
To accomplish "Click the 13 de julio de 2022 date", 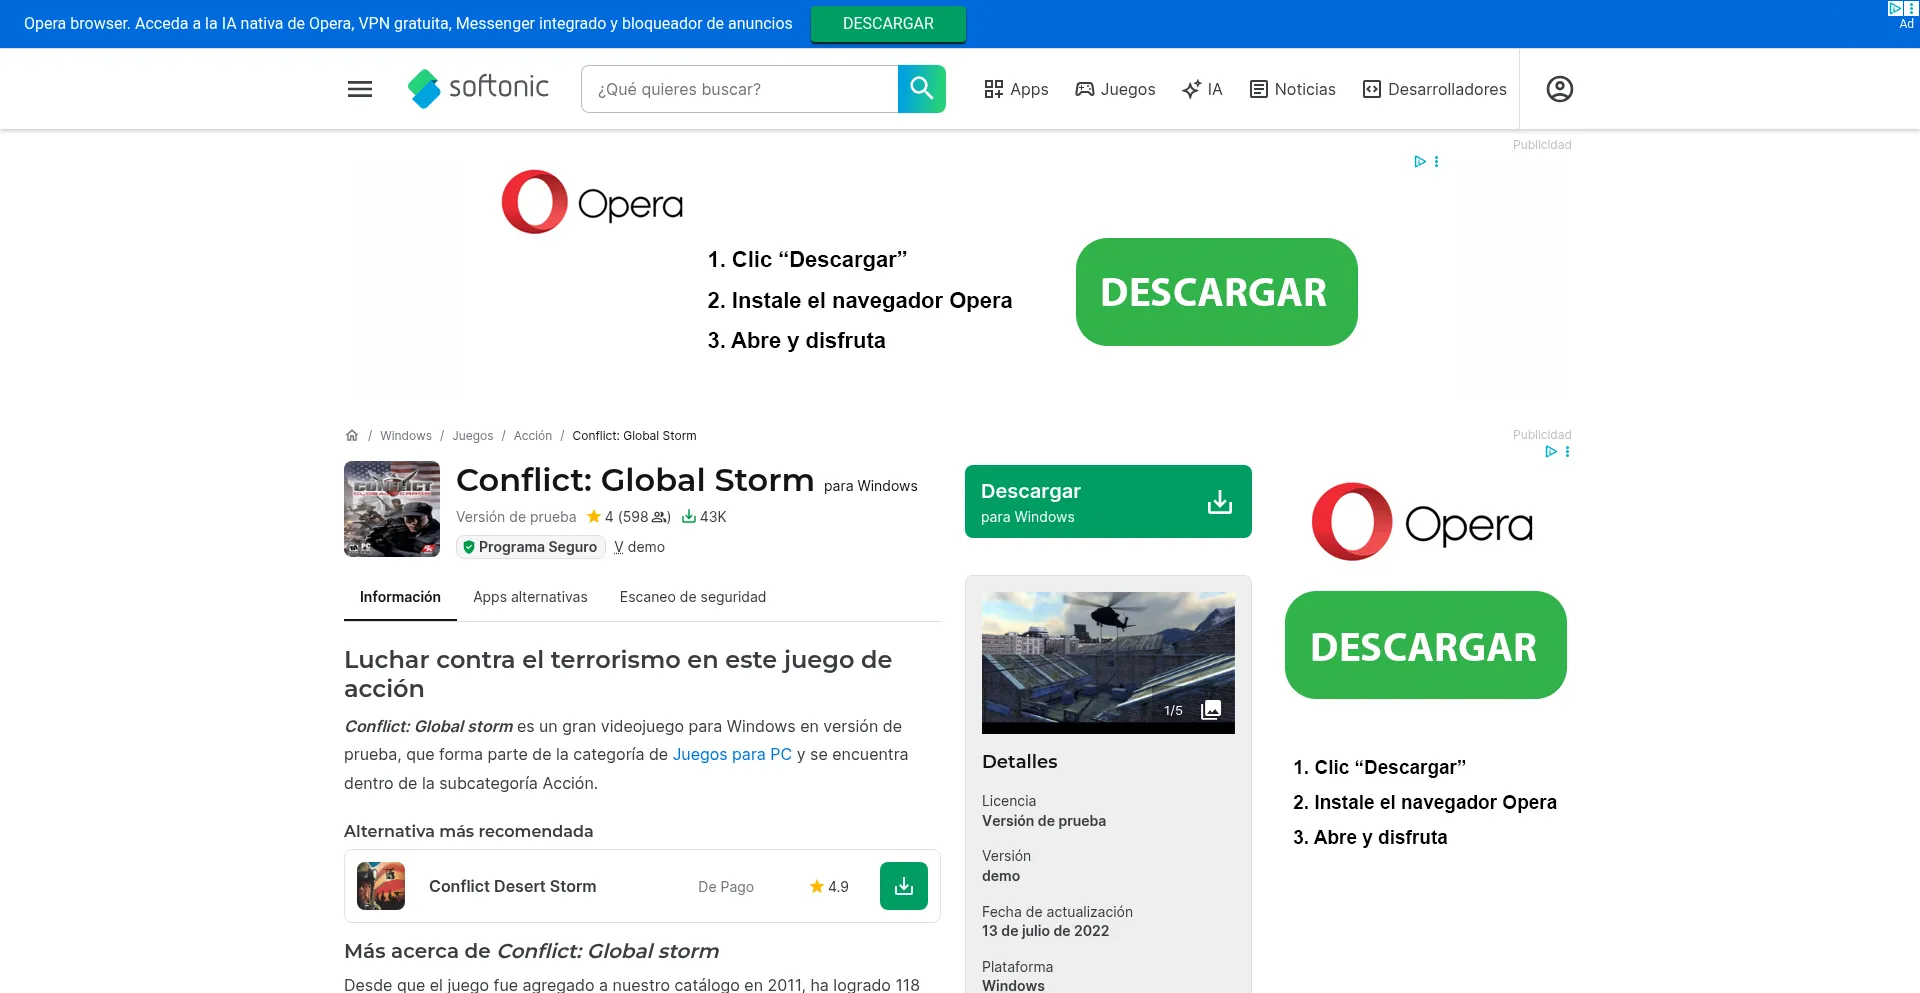I will click(x=1045, y=931).
